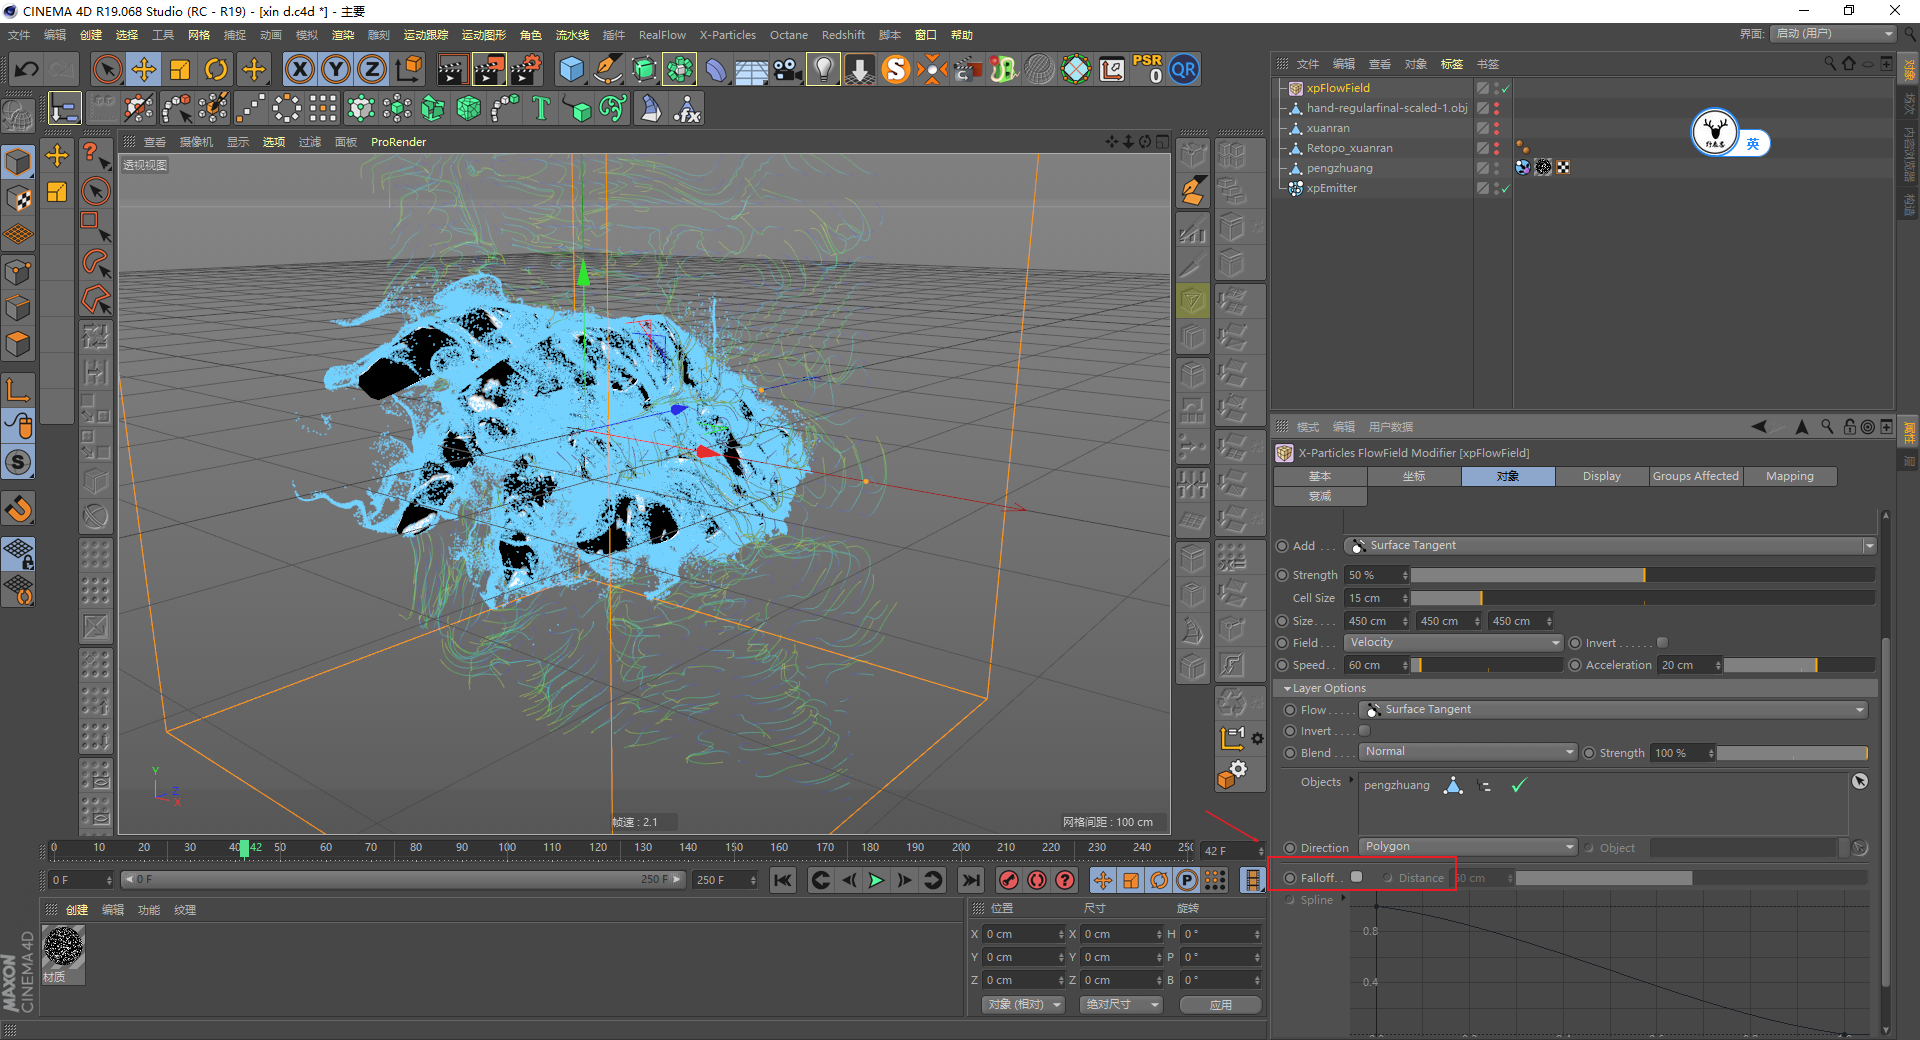
Task: Collapse the Layer Options section
Action: pyautogui.click(x=1287, y=688)
